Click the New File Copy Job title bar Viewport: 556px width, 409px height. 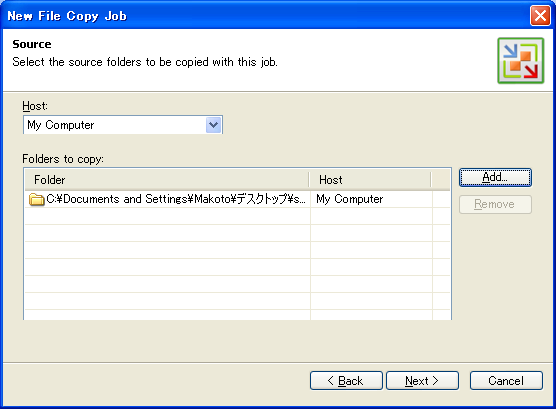[266, 16]
